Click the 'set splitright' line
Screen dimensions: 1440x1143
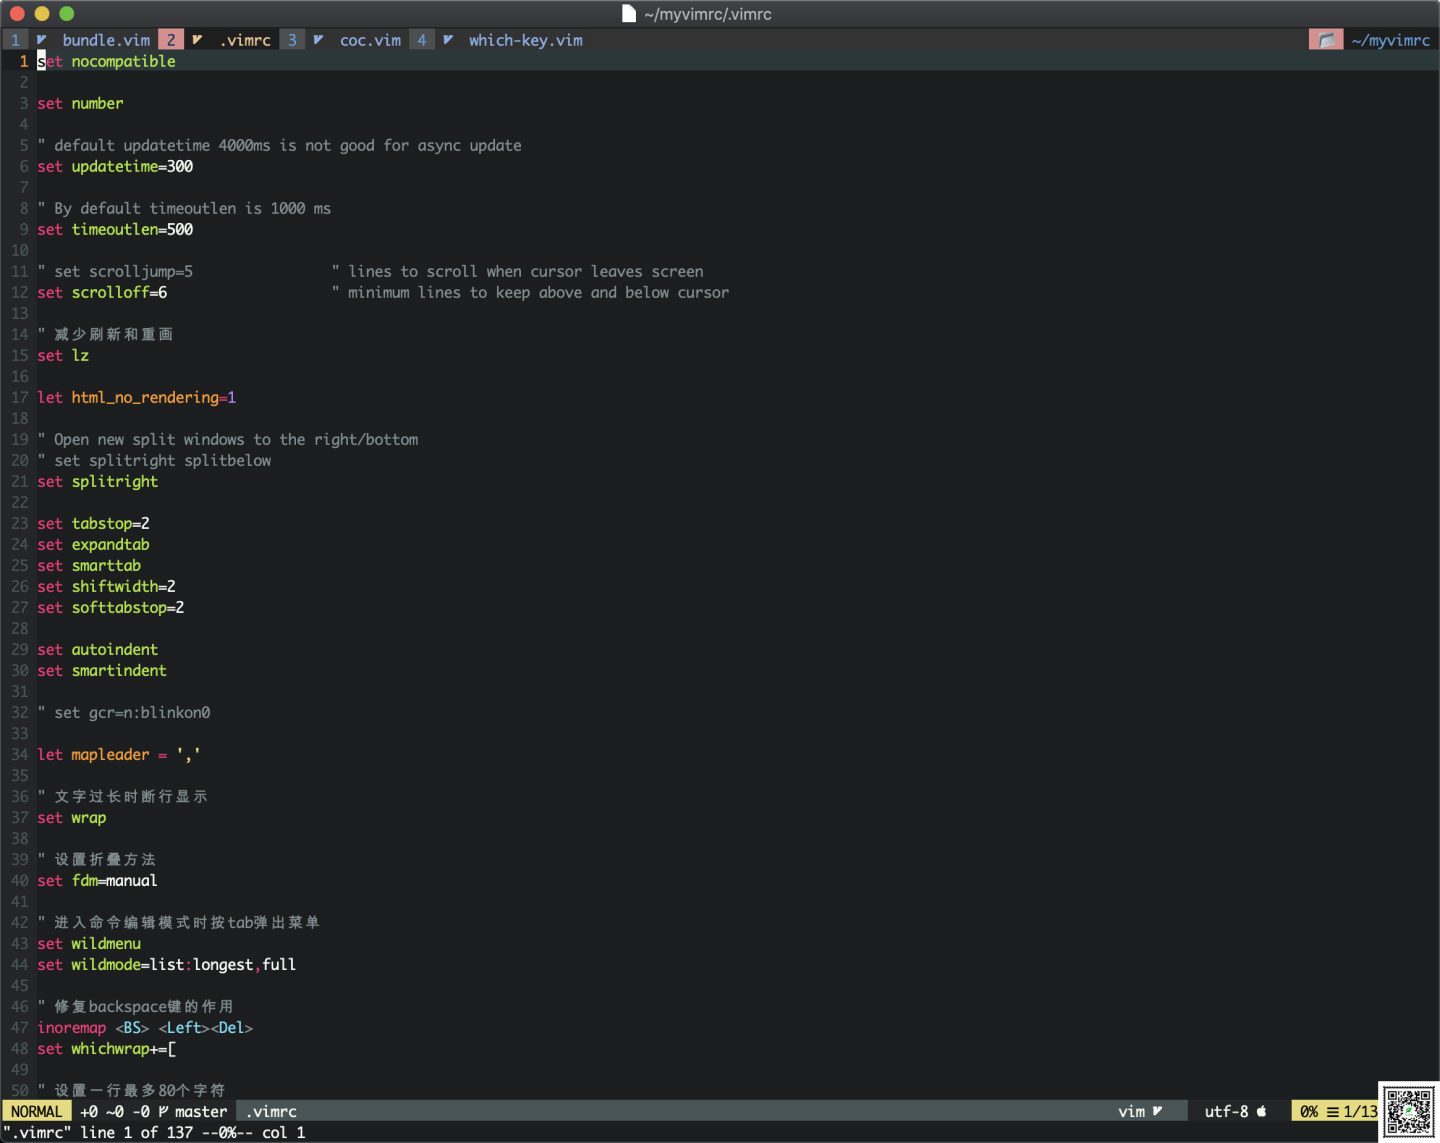[98, 481]
